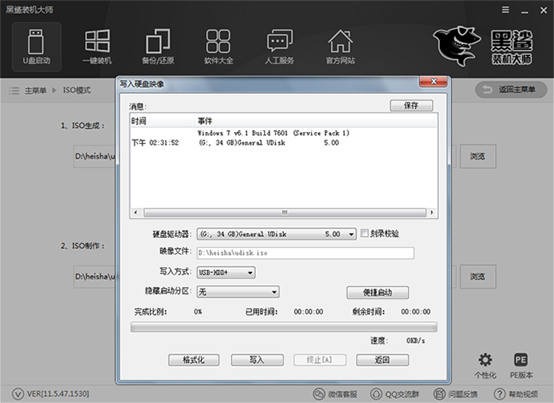The width and height of the screenshot is (554, 403).
Task: Select the Windows 7 v6.1 Build 7601 row
Action: 273,133
